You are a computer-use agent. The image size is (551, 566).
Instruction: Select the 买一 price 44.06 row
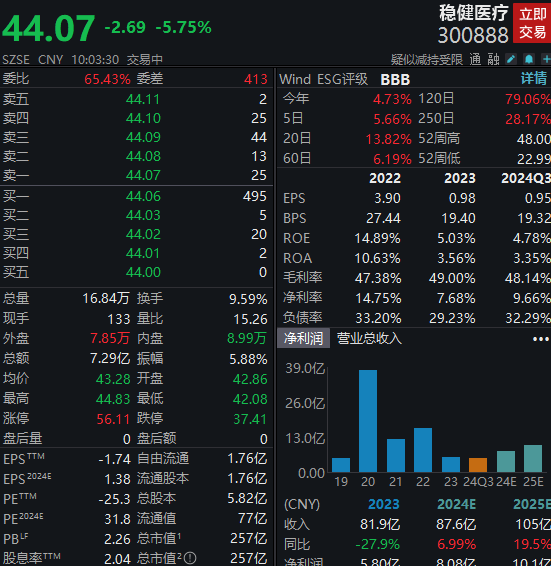point(136,196)
